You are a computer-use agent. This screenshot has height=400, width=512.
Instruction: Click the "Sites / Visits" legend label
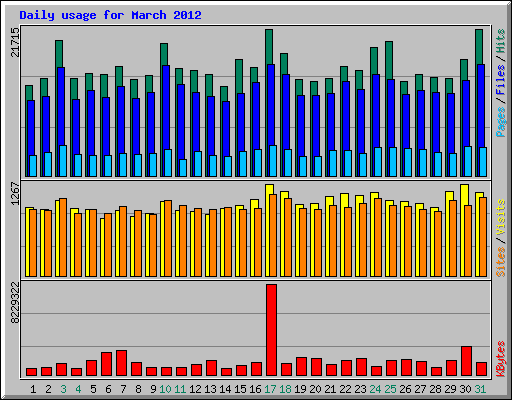501,238
